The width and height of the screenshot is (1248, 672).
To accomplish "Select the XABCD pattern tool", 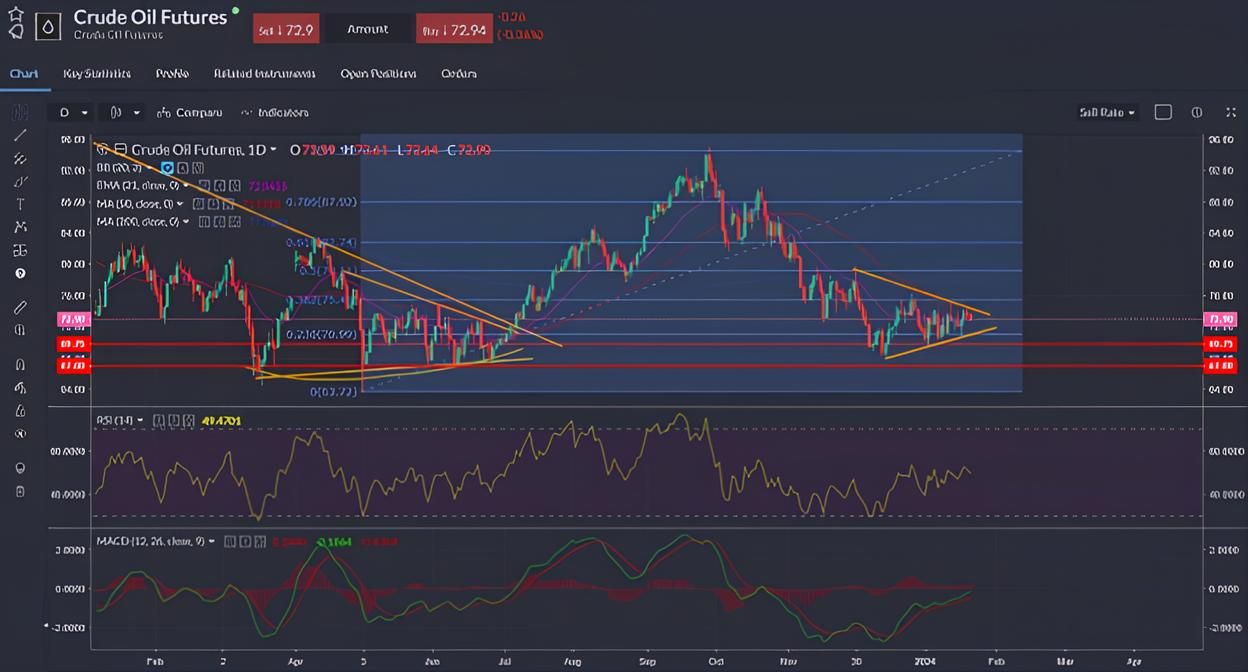I will 20,227.
